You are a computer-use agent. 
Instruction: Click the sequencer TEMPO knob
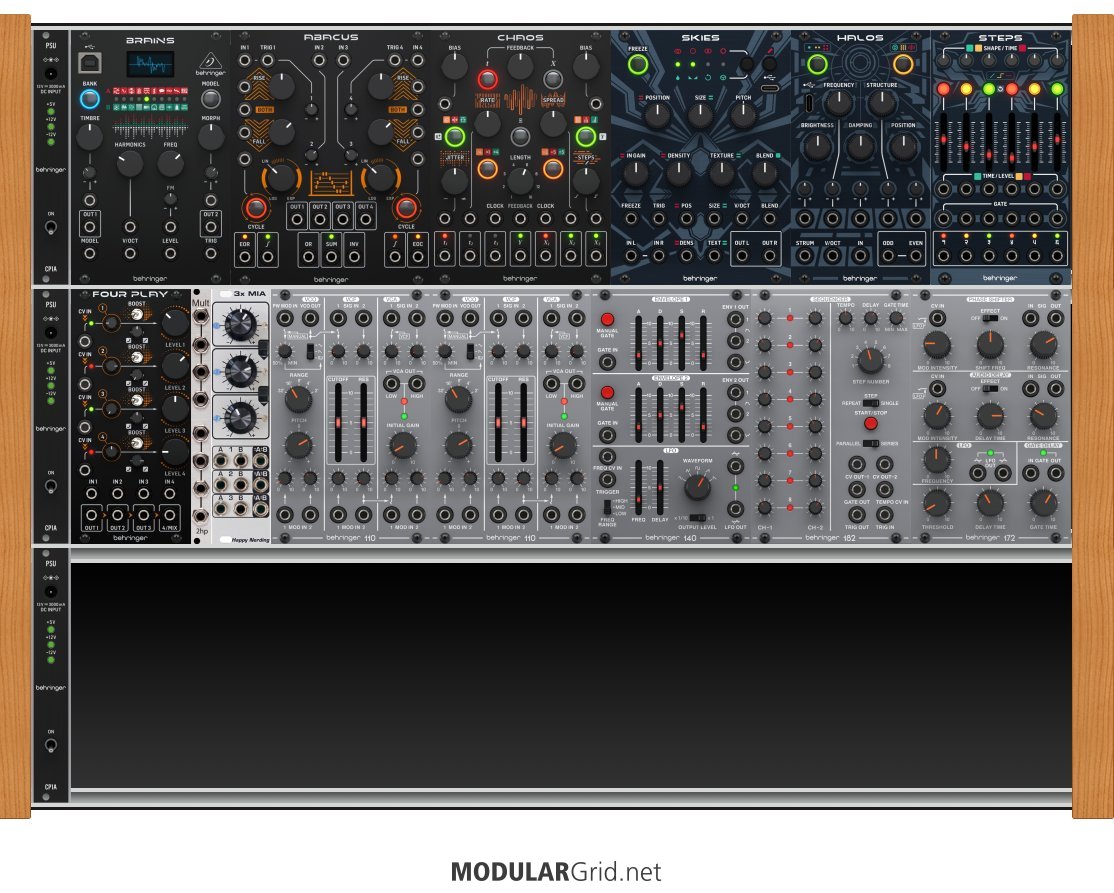[x=845, y=318]
